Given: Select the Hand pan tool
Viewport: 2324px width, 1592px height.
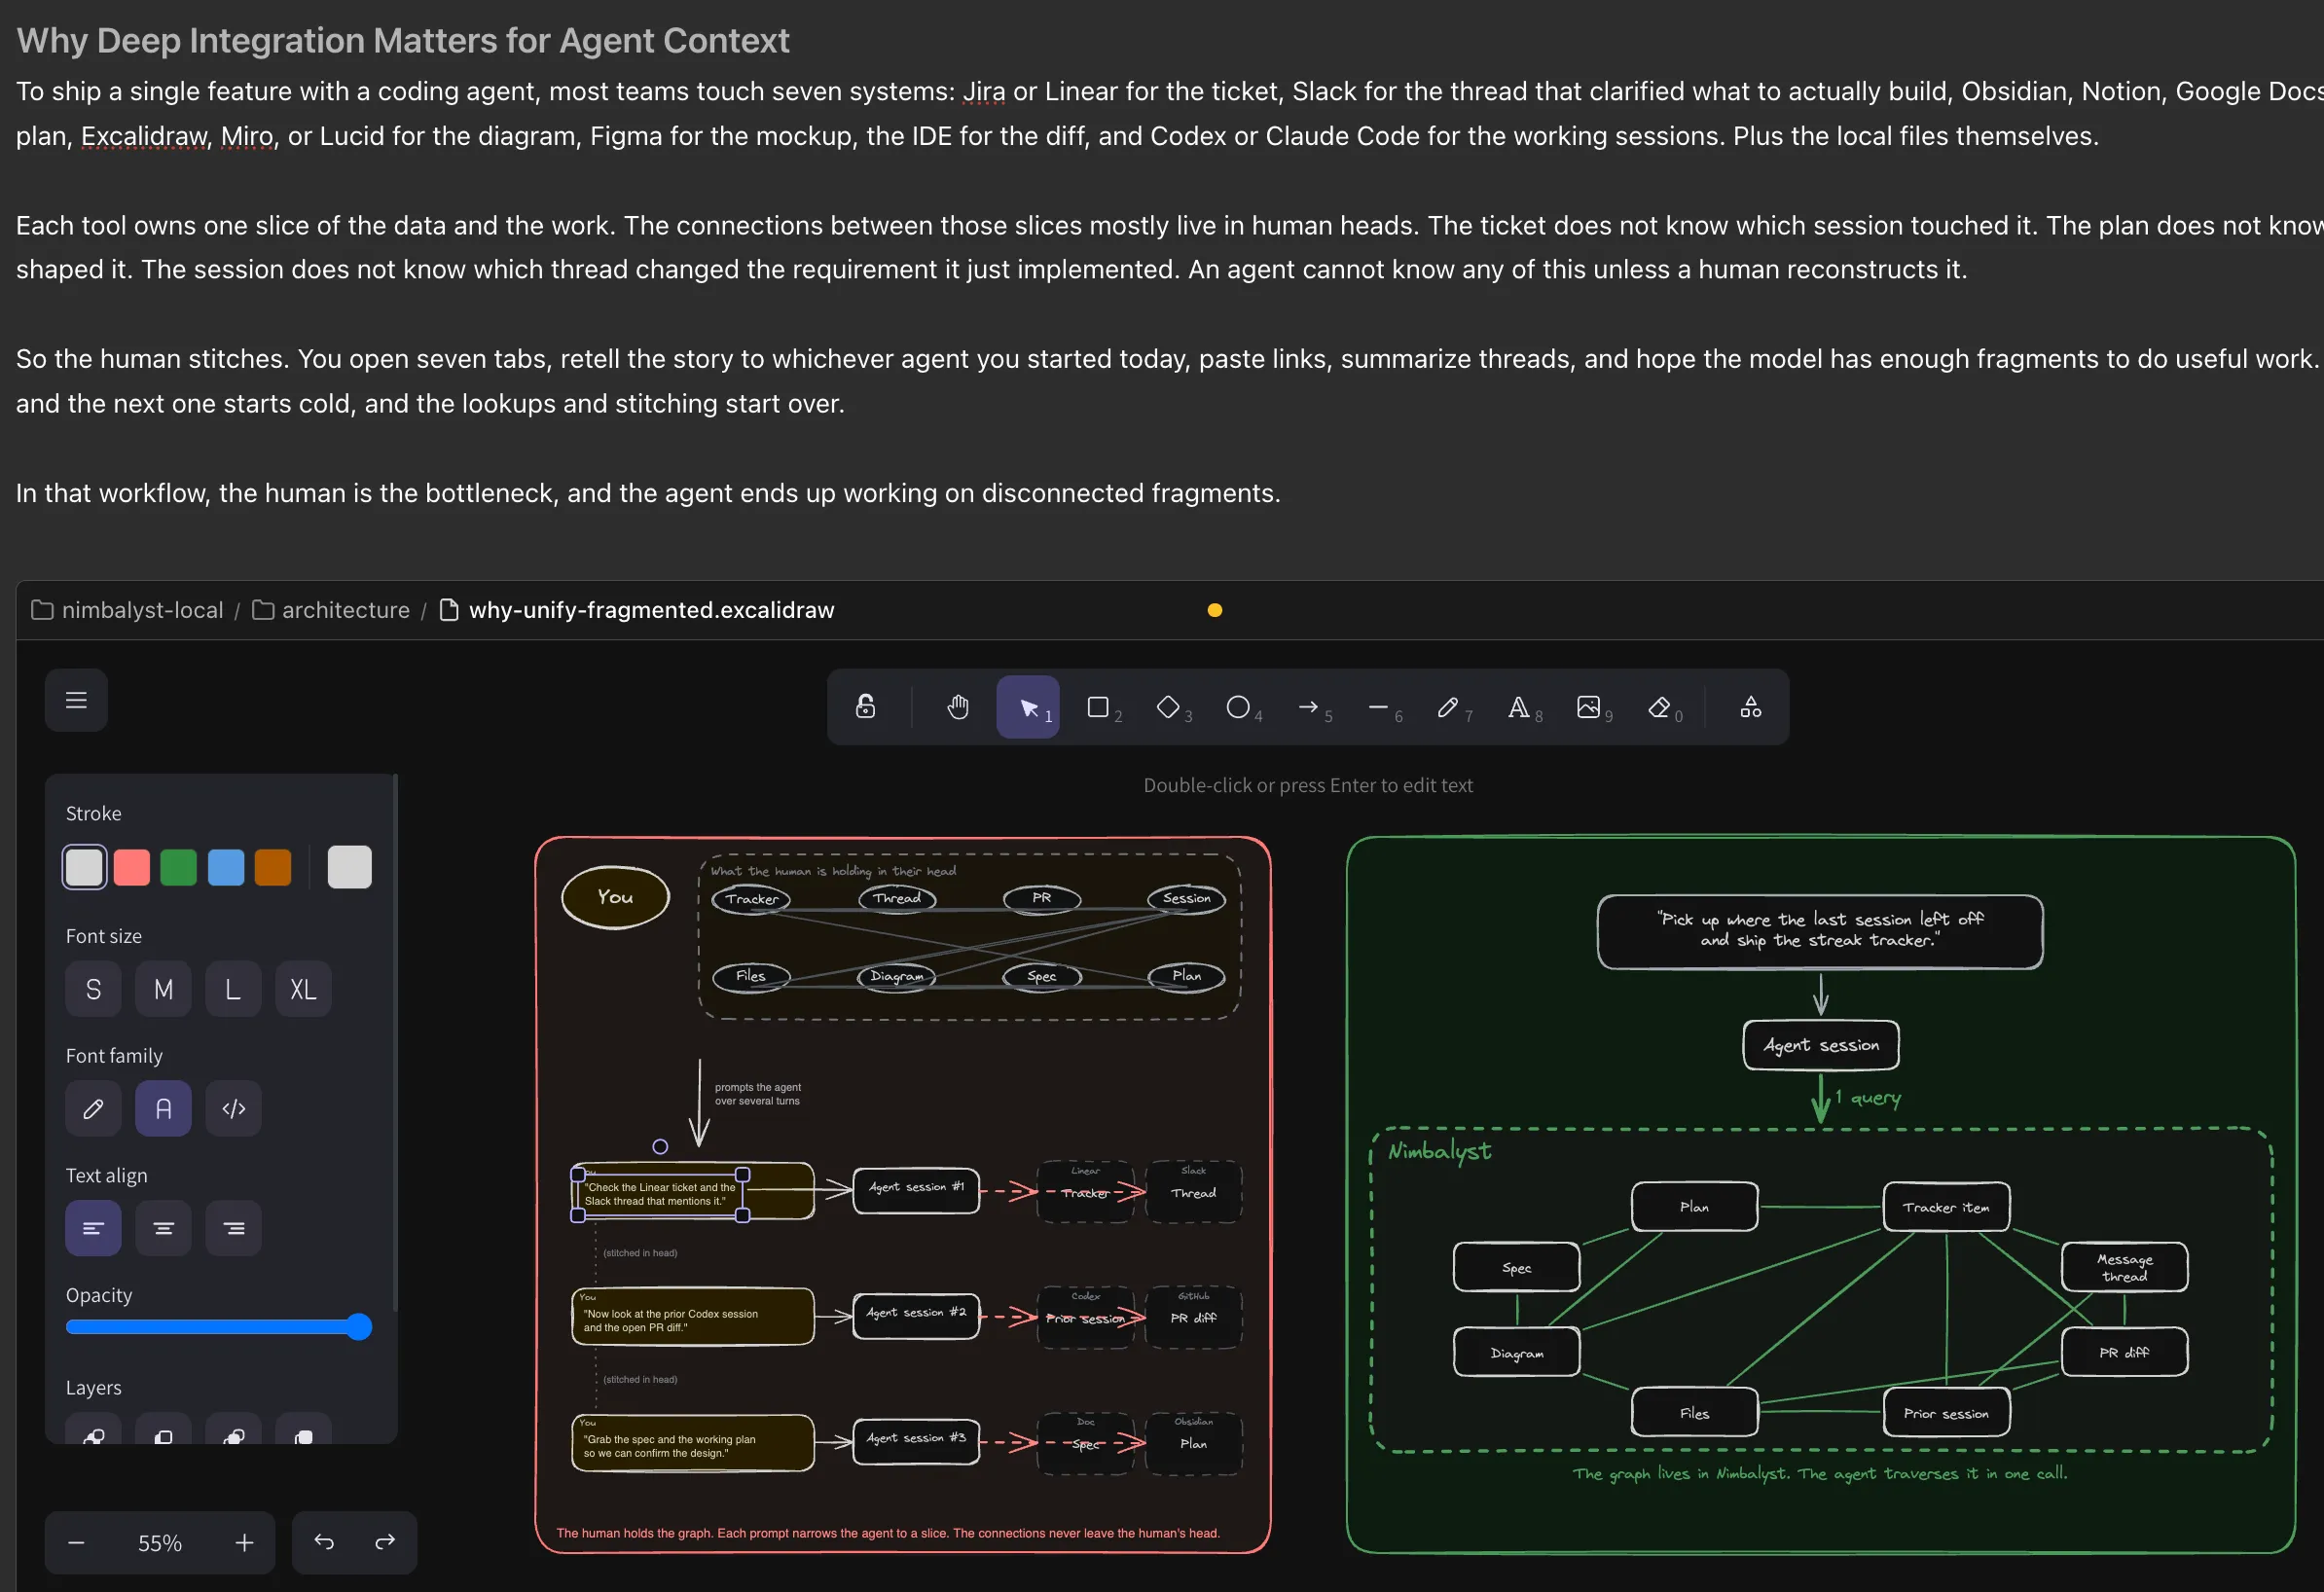Looking at the screenshot, I should click(958, 707).
